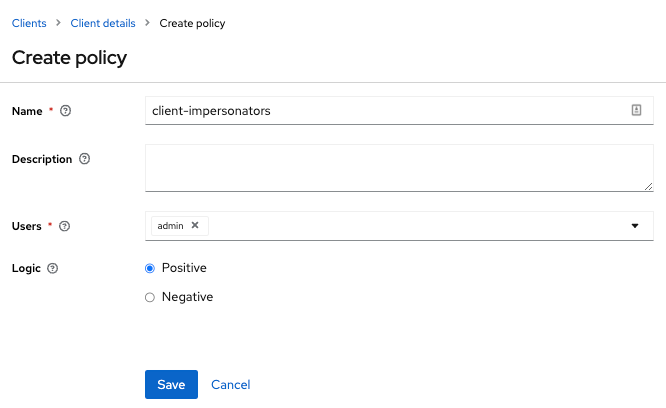Open the Logic field help icon
Image resolution: width=666 pixels, height=408 pixels.
click(52, 268)
